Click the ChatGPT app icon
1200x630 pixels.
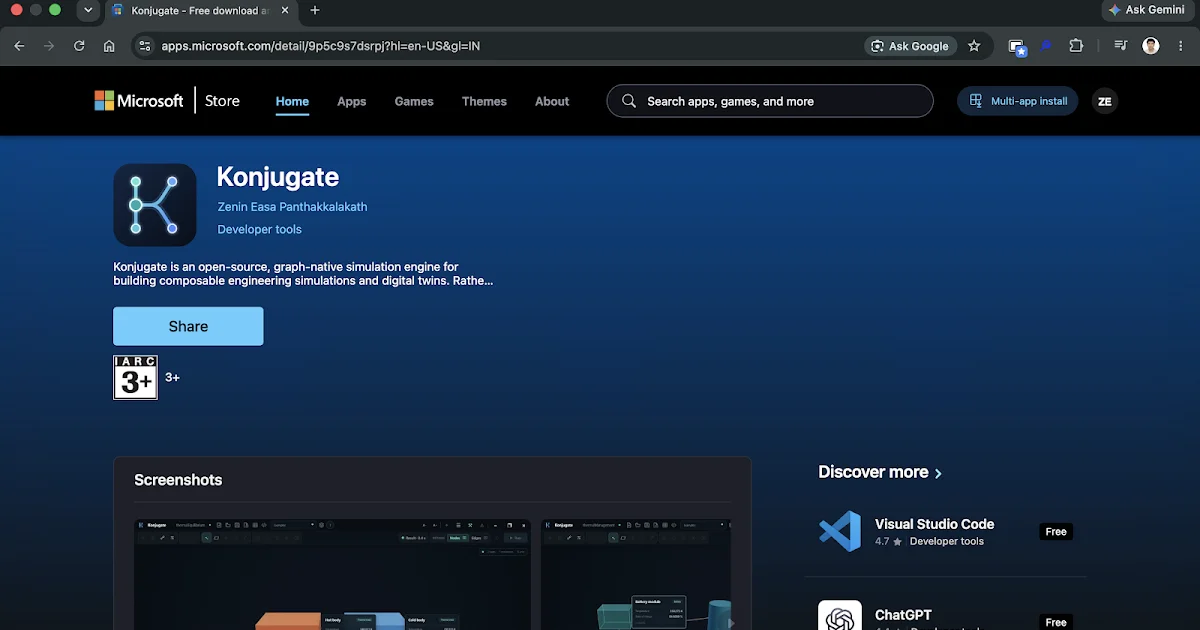840,615
